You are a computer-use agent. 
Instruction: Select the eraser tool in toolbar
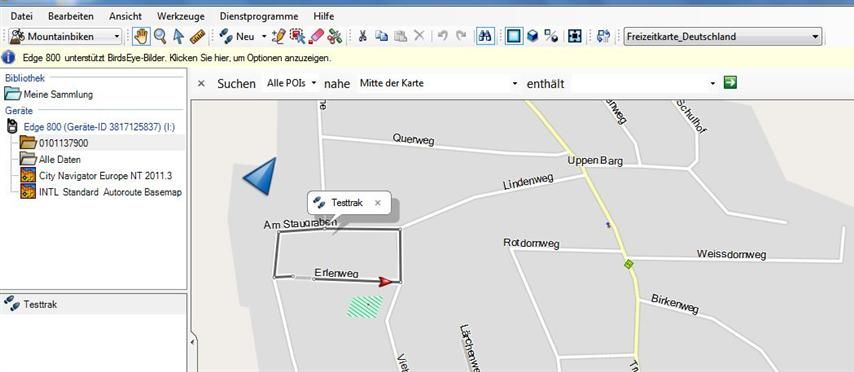(x=316, y=36)
